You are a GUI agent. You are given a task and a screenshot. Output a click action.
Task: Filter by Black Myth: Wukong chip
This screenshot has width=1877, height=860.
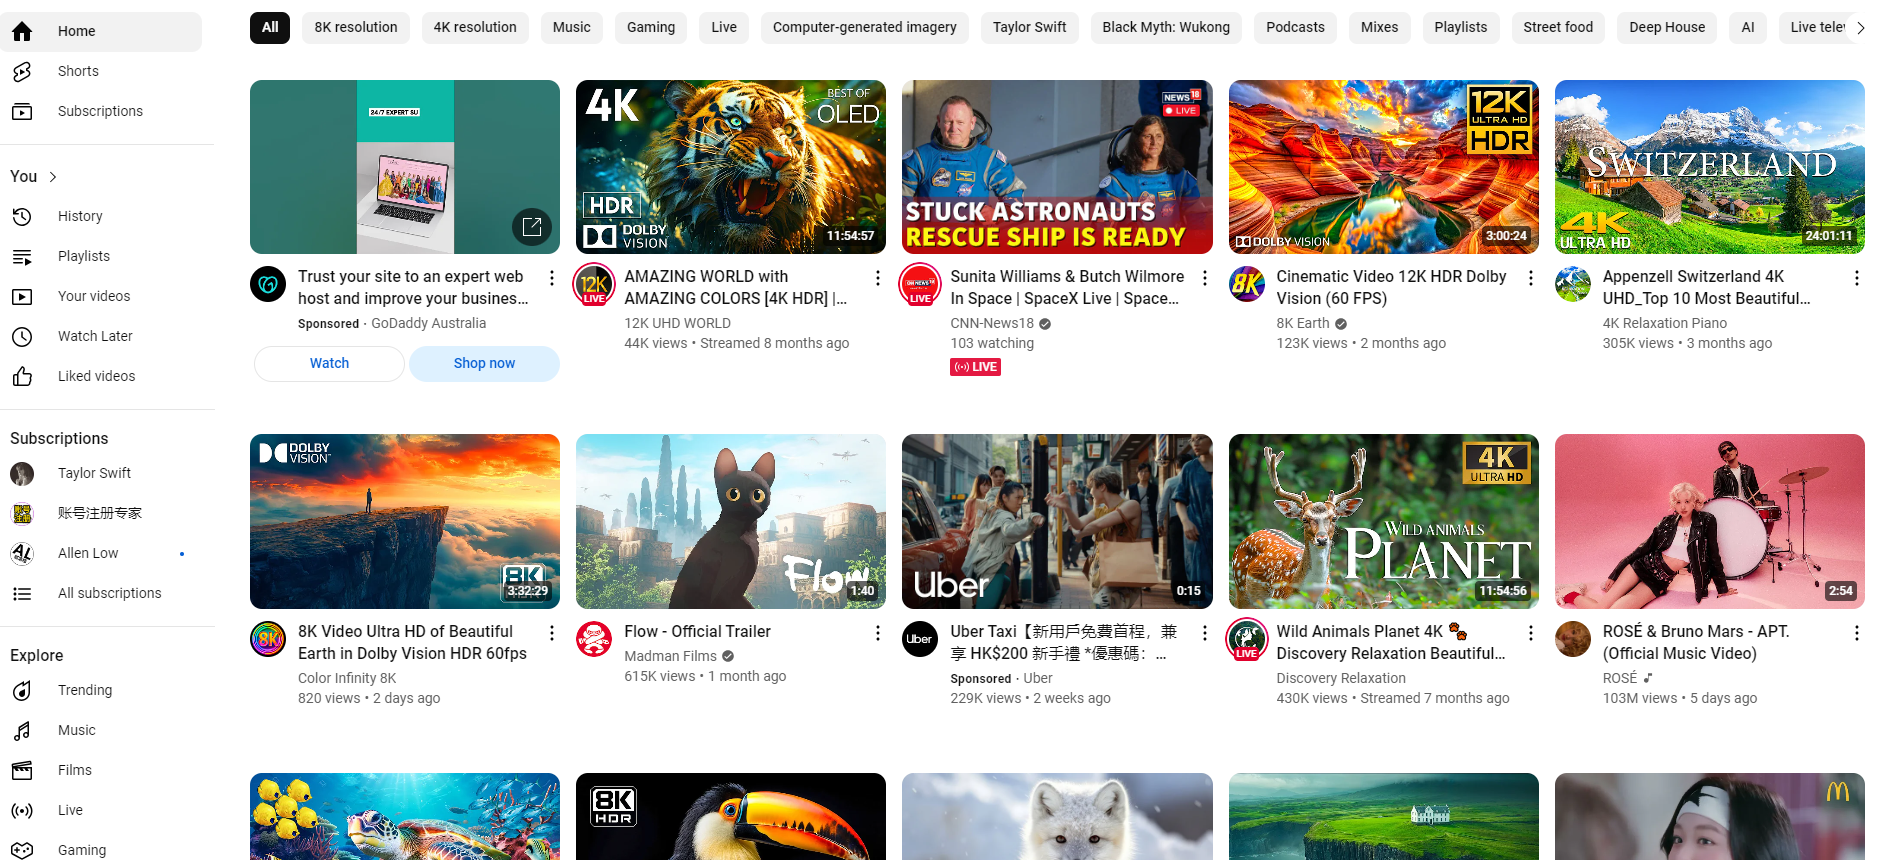(x=1166, y=28)
